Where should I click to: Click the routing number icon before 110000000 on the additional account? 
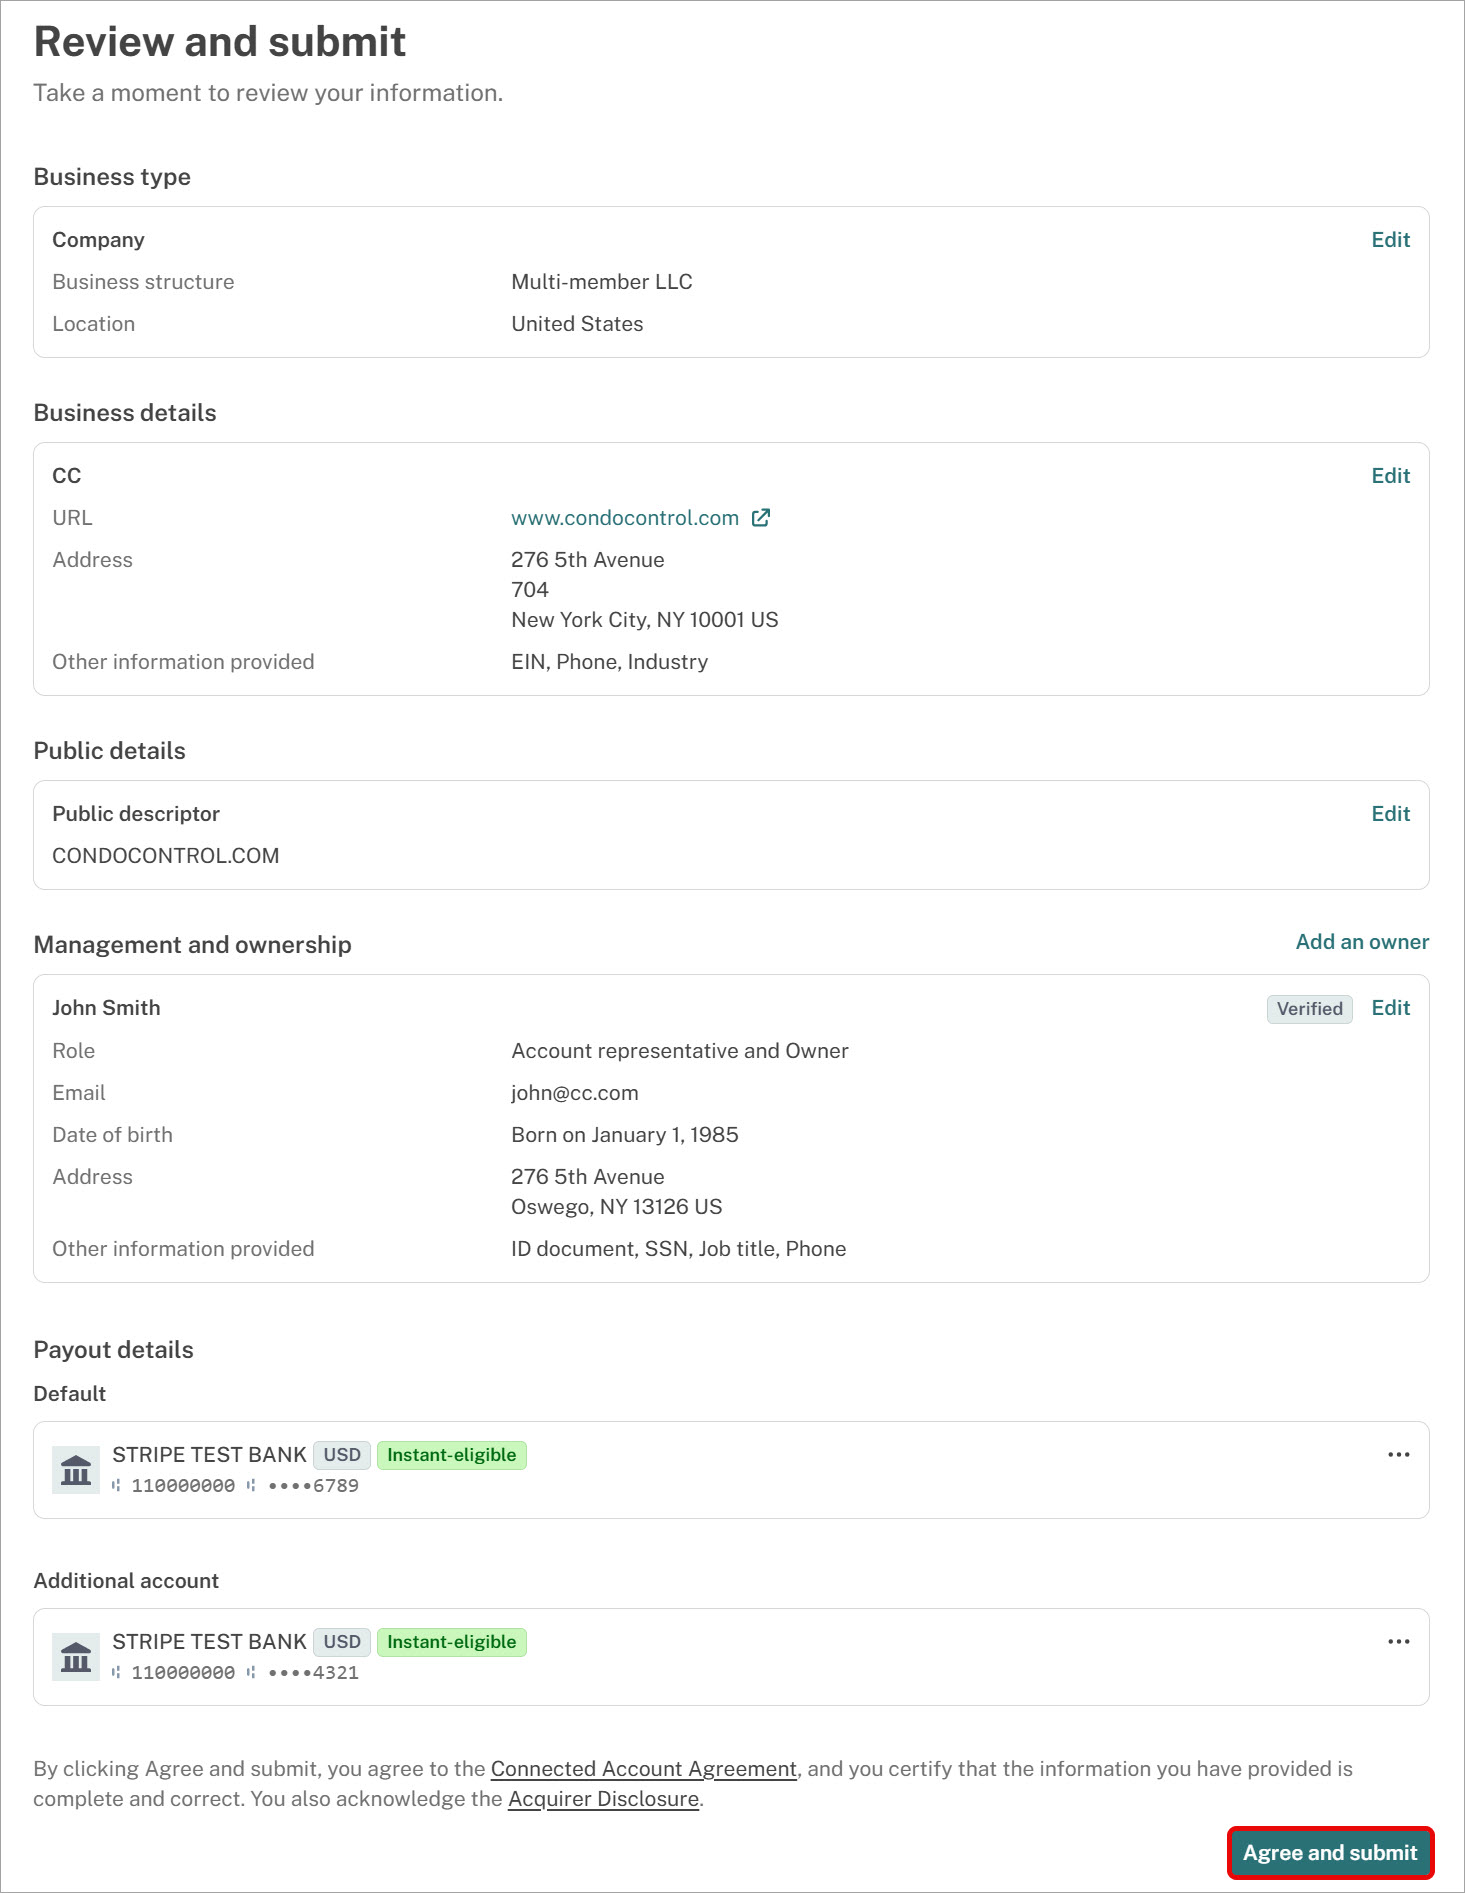[116, 1673]
